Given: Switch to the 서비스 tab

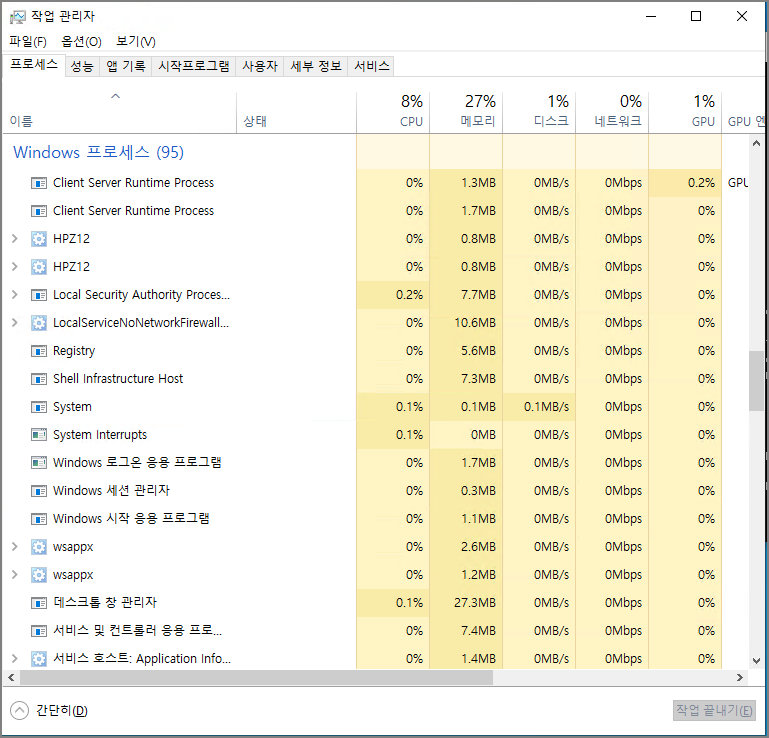Looking at the screenshot, I should point(372,66).
